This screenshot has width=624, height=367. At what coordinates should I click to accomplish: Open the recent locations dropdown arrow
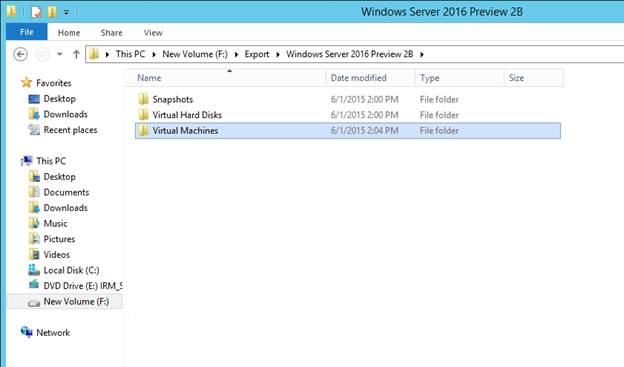tap(60, 54)
